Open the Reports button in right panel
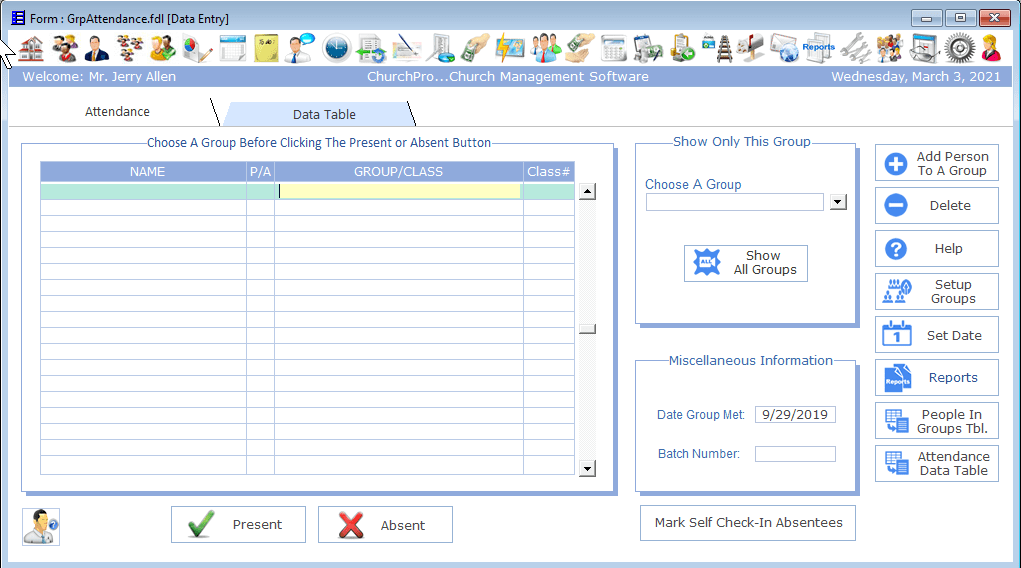The image size is (1021, 568). (936, 377)
